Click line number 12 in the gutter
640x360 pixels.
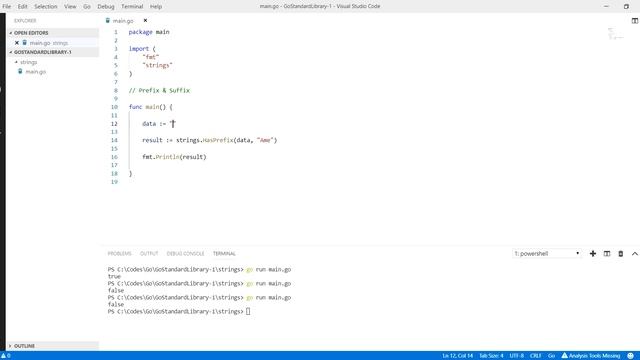coord(114,124)
